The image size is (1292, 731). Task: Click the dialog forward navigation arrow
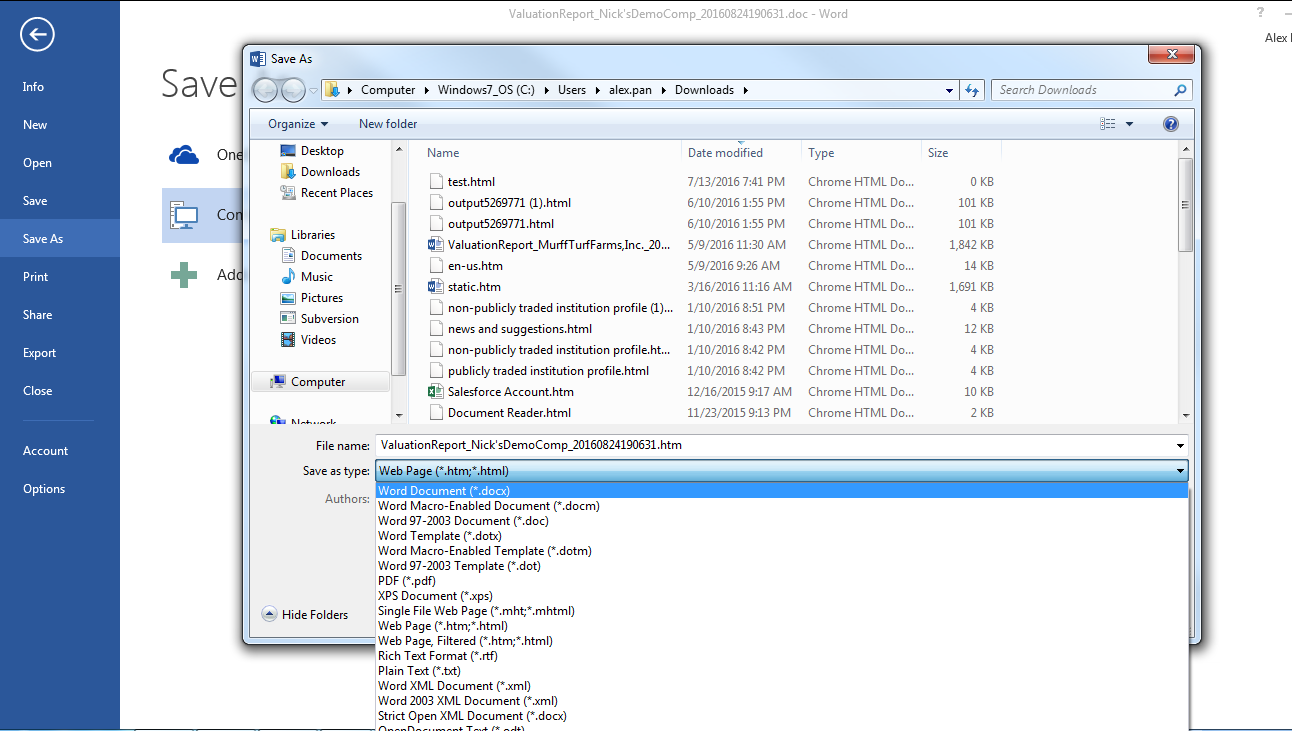tap(293, 90)
